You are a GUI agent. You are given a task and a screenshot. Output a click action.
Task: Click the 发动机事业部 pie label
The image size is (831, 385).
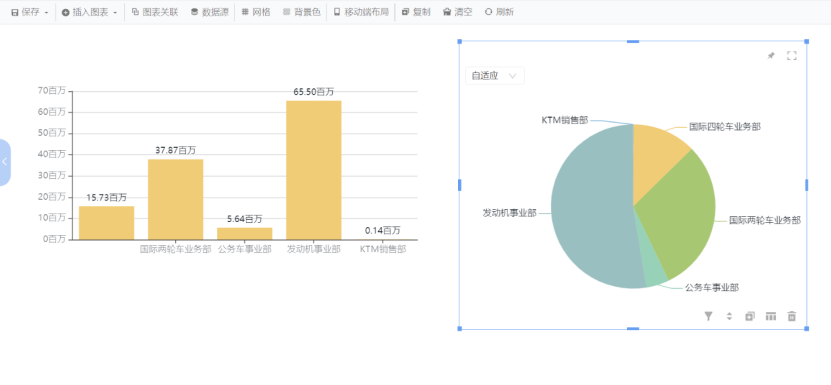click(x=509, y=213)
